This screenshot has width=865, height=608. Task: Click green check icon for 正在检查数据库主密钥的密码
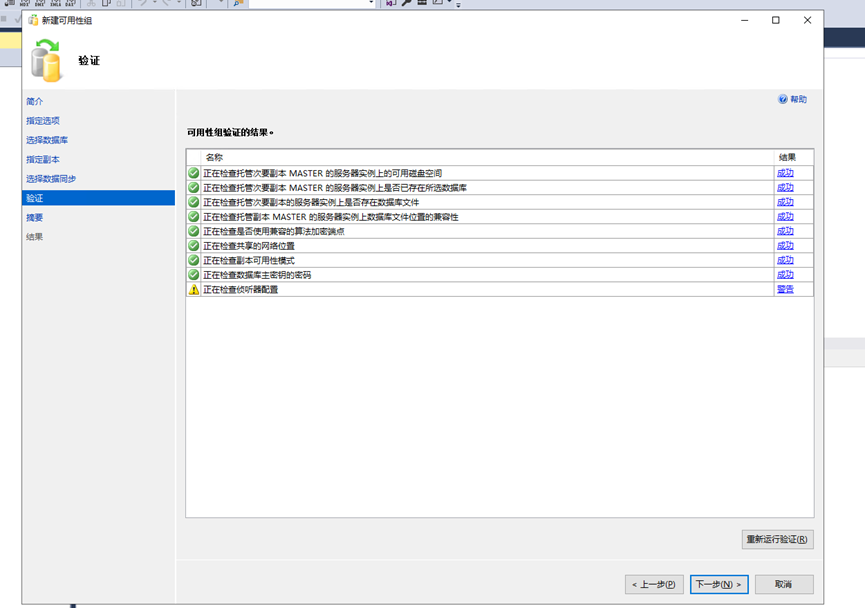click(x=194, y=275)
